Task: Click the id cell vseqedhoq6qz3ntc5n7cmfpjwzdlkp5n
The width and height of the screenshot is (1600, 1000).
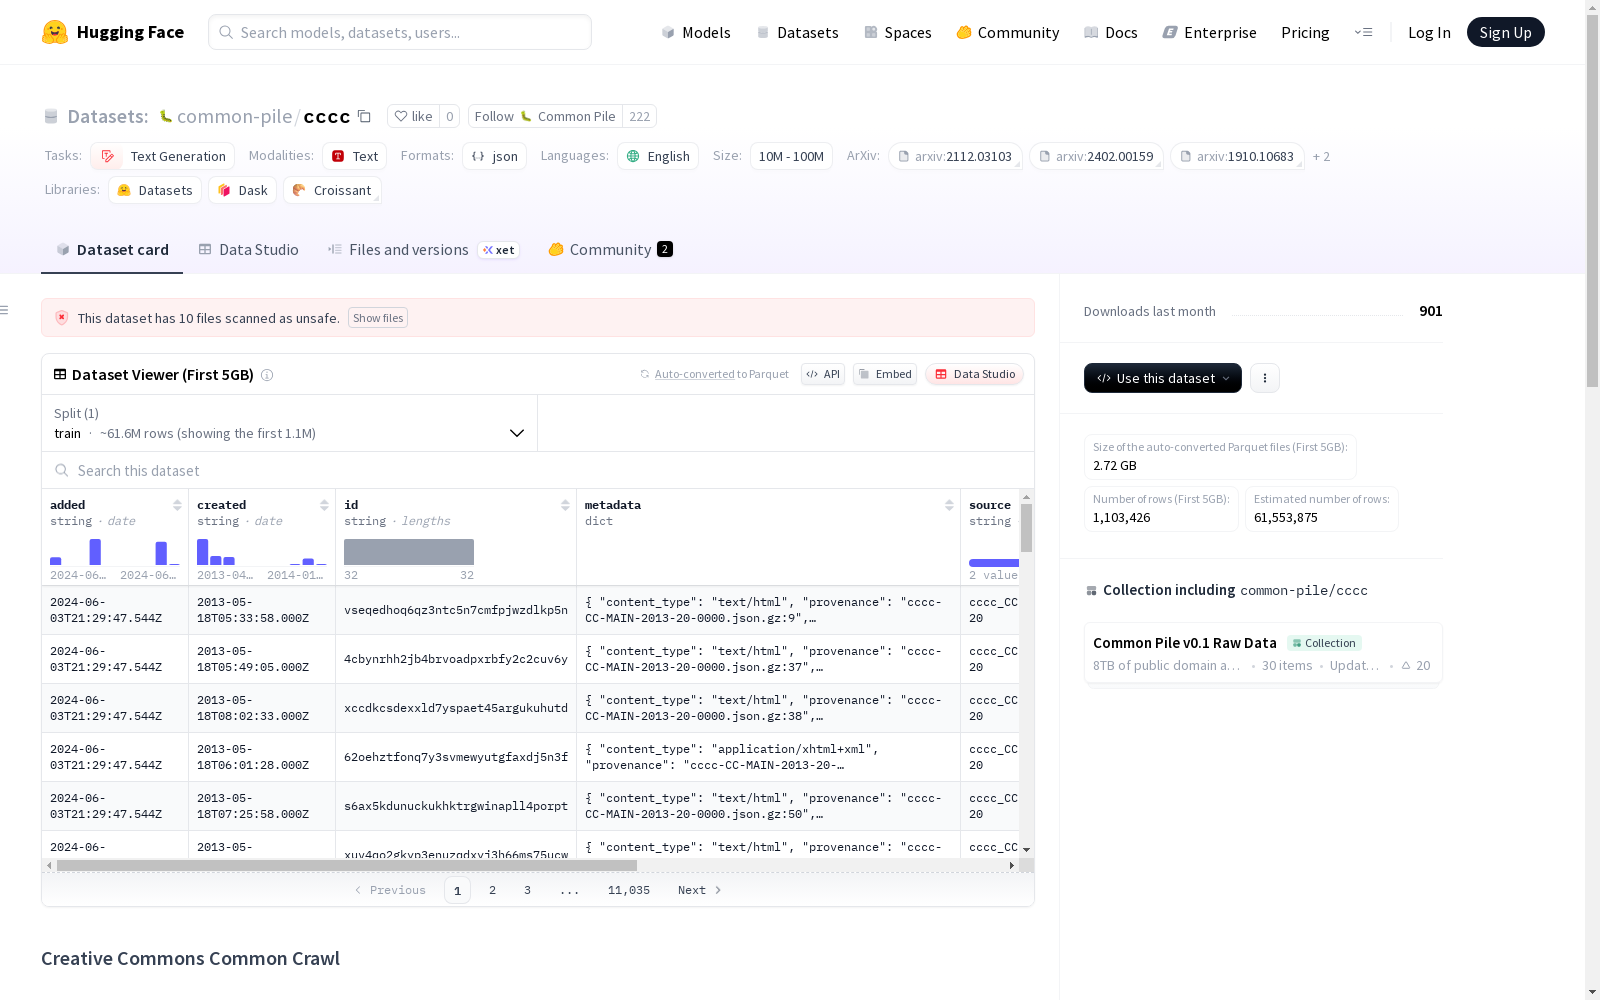Action: point(456,610)
